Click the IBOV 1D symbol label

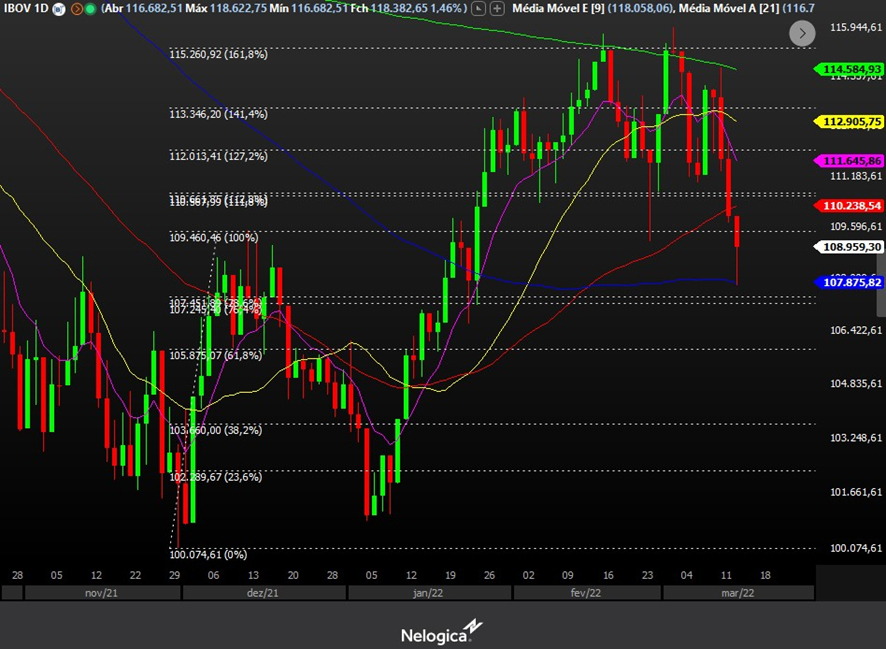pos(26,8)
